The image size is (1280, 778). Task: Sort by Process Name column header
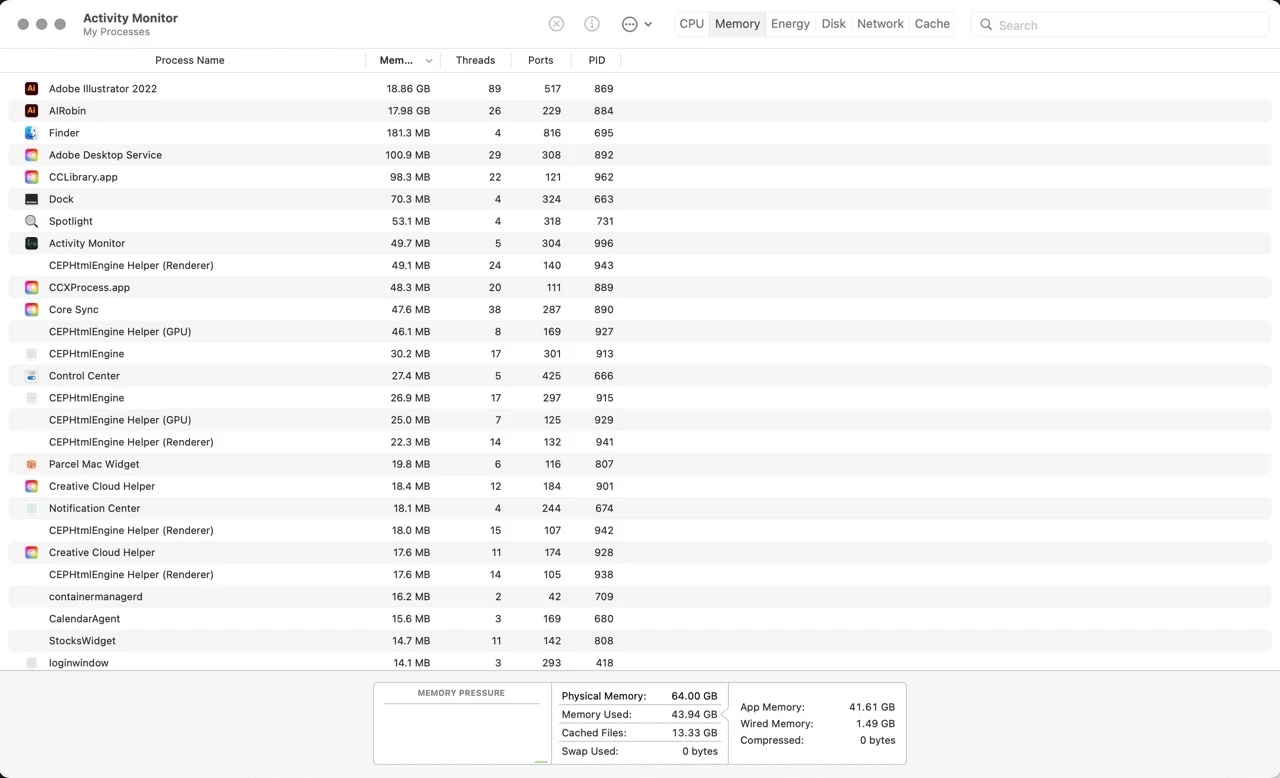pyautogui.click(x=190, y=60)
